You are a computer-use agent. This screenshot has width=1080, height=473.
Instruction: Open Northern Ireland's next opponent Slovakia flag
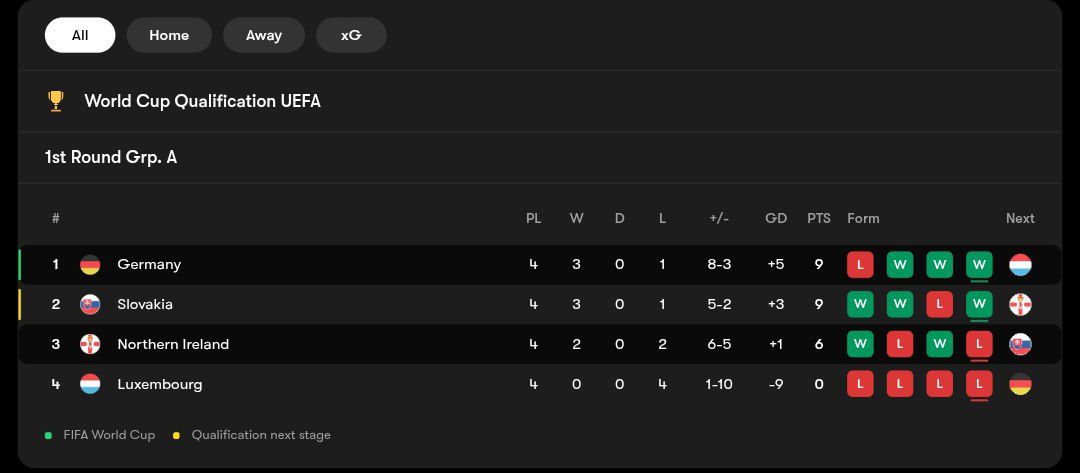pyautogui.click(x=1020, y=344)
